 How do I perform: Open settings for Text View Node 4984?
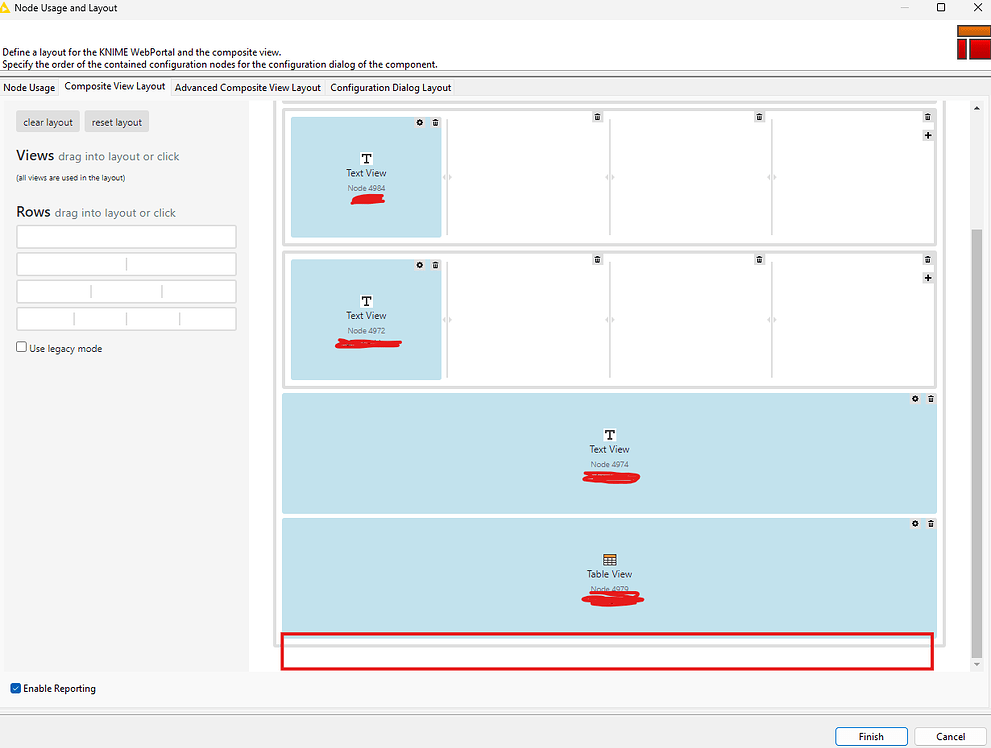(x=419, y=122)
